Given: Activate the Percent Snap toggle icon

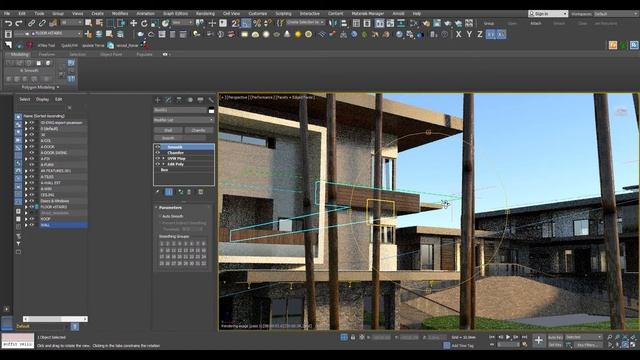Looking at the screenshot, I should click(x=257, y=23).
